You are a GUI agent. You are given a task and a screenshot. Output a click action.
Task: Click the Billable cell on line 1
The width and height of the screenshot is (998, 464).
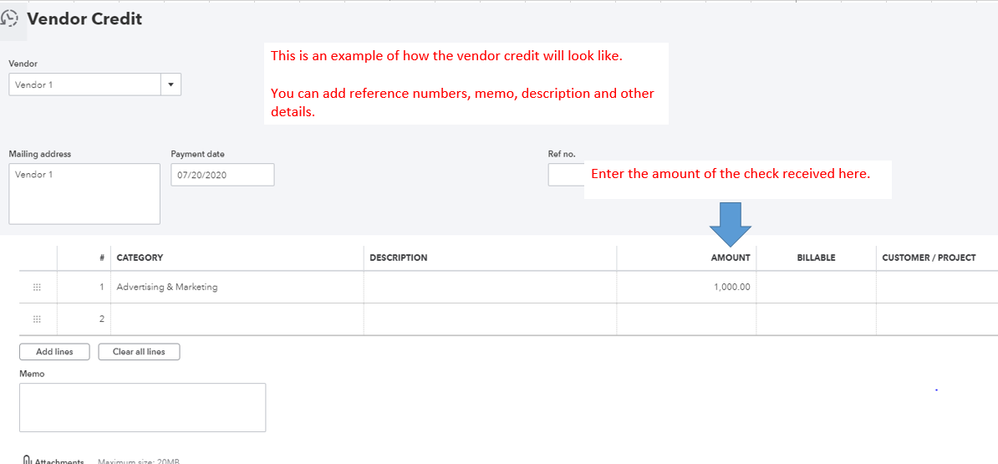click(x=816, y=287)
